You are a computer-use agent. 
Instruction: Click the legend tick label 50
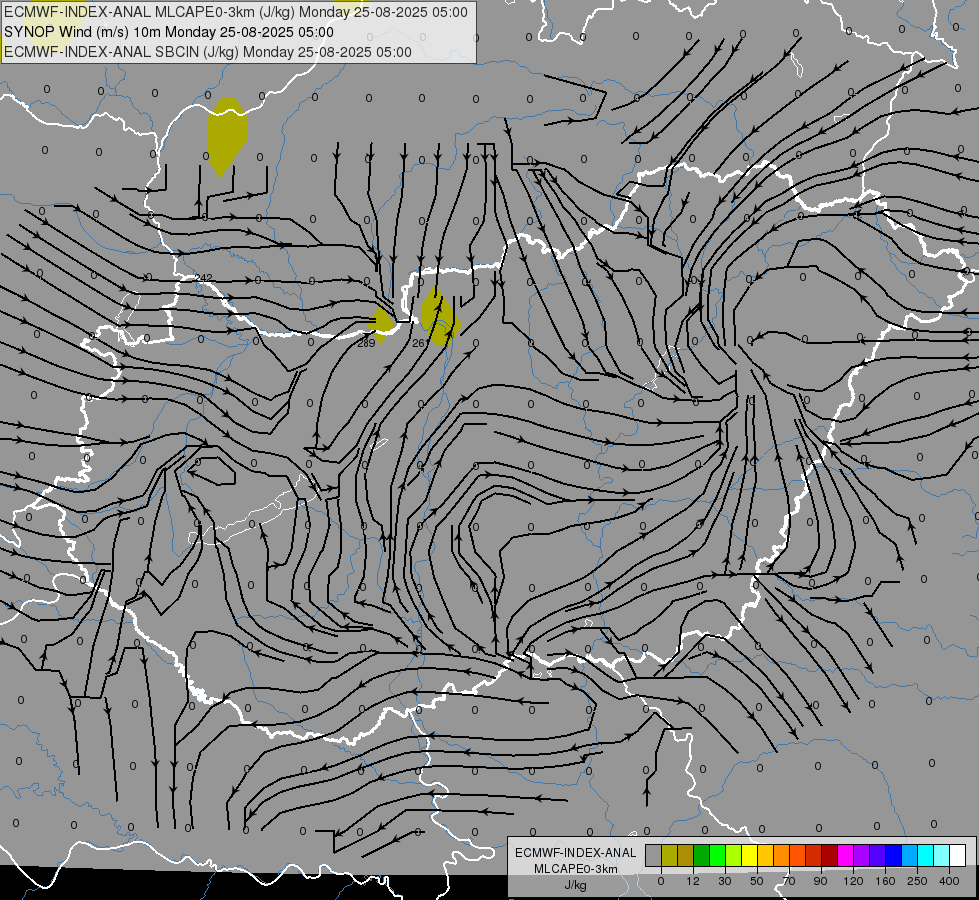757,881
